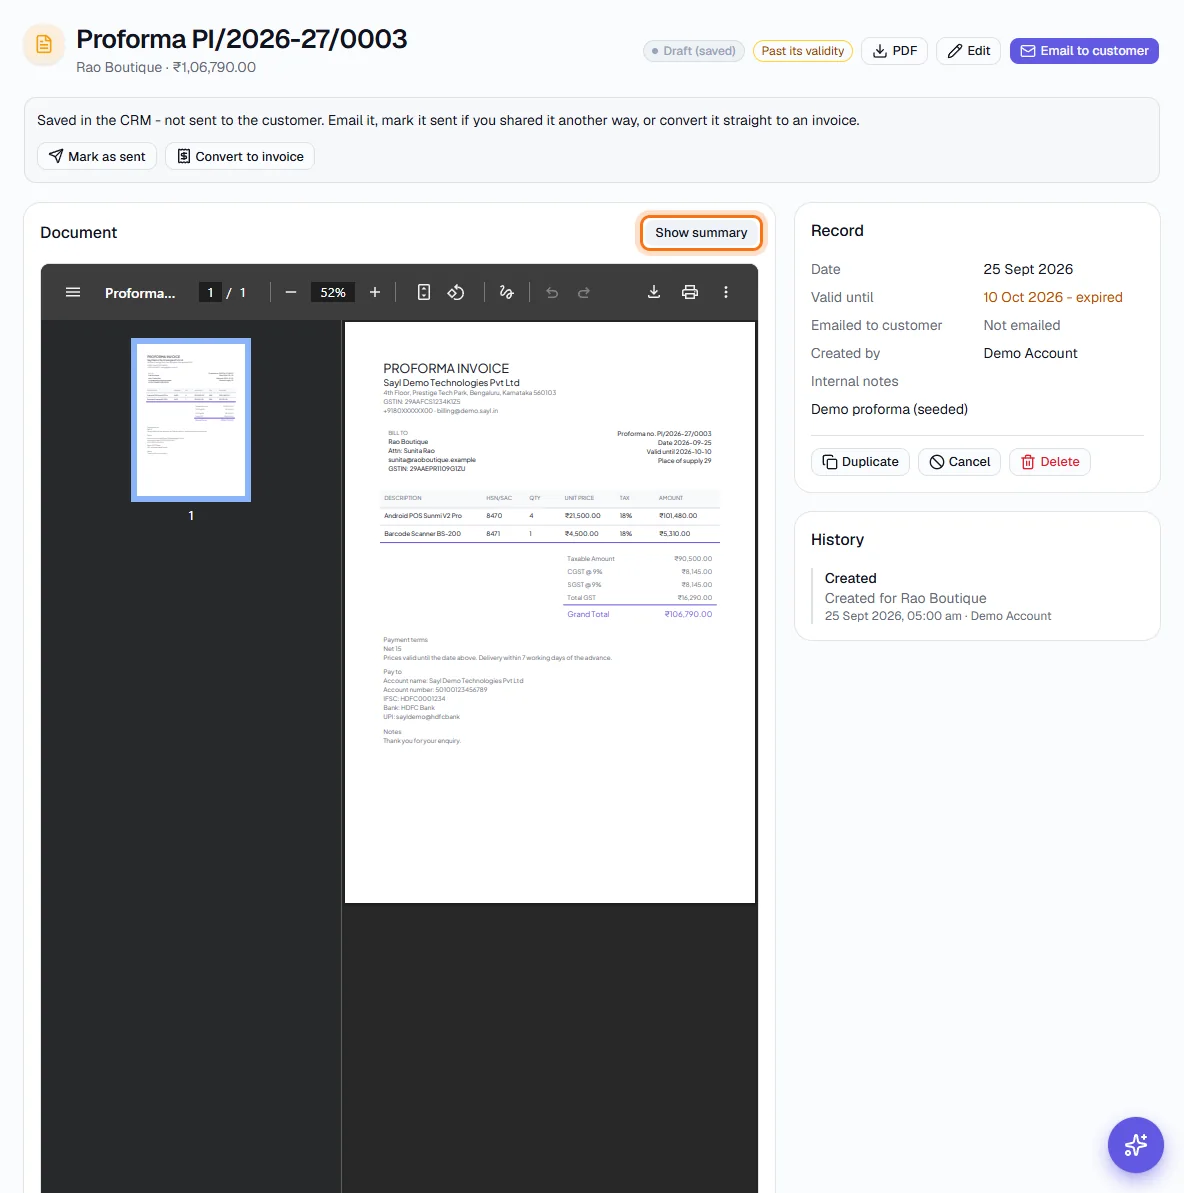Click 'Barcode Scanner BS-200' line item

coord(422,534)
